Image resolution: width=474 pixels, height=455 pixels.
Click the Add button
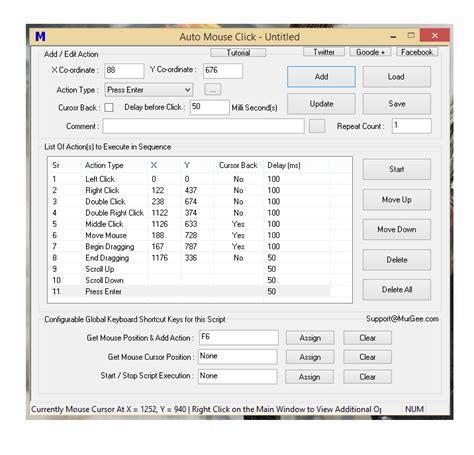tap(321, 77)
